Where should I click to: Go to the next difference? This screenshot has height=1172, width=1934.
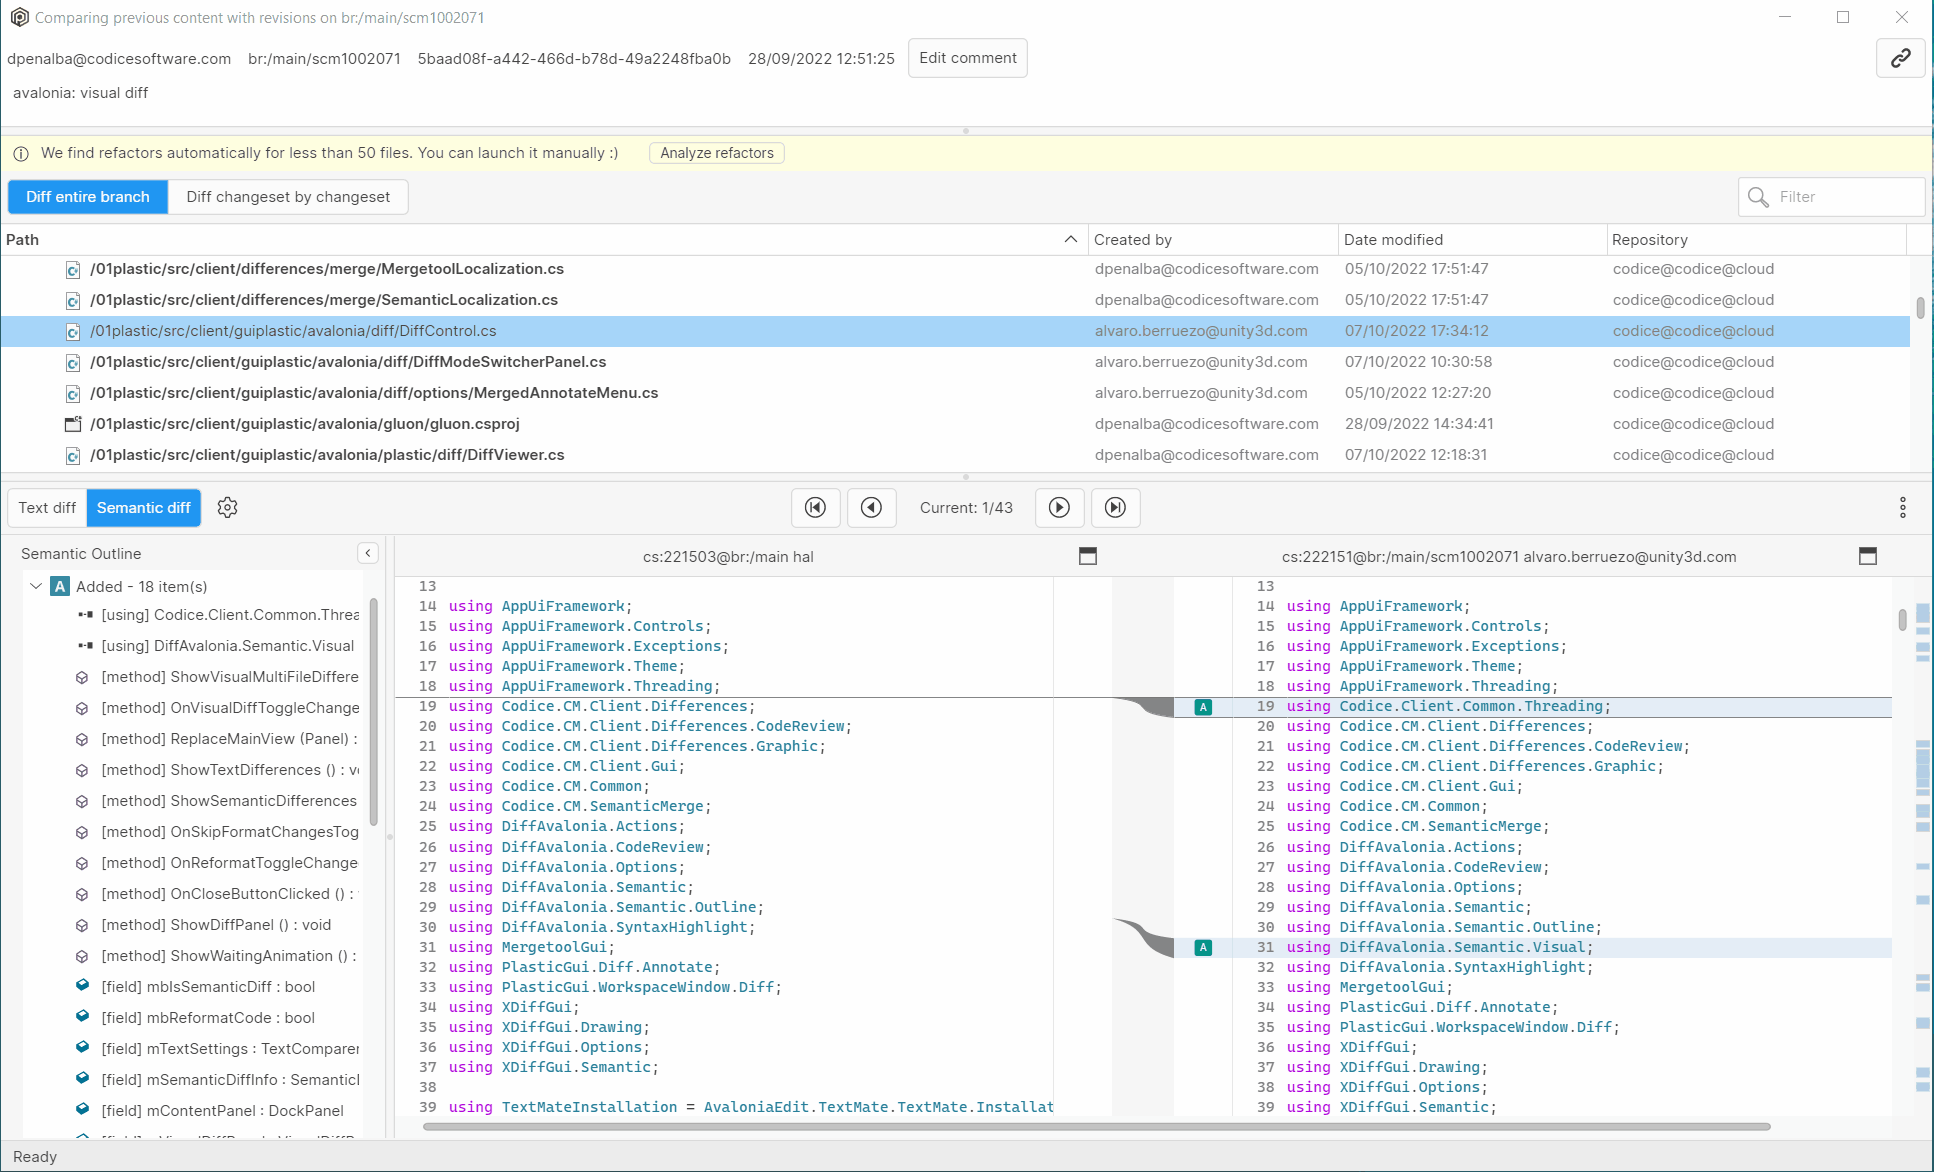[x=1059, y=507]
